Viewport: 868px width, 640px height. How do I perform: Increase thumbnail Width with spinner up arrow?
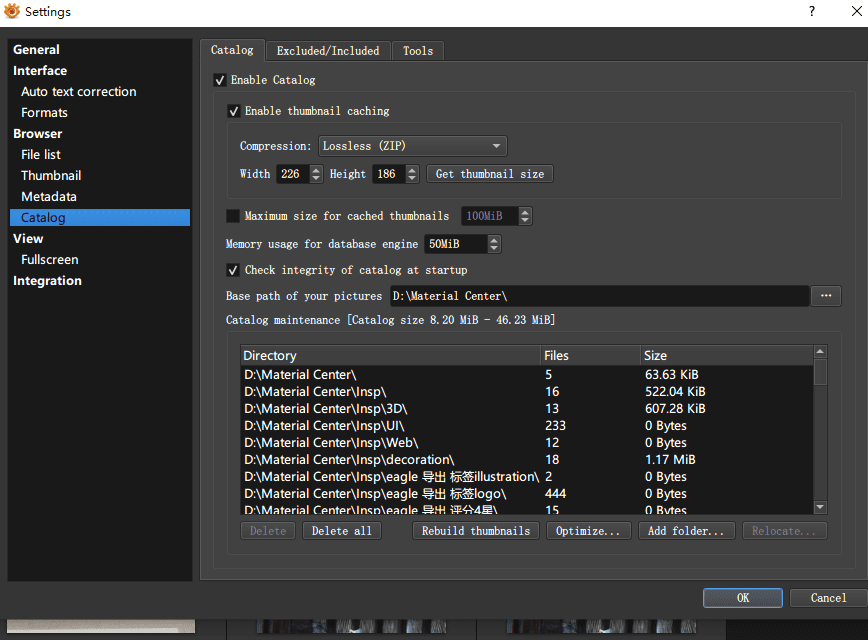pyautogui.click(x=316, y=170)
